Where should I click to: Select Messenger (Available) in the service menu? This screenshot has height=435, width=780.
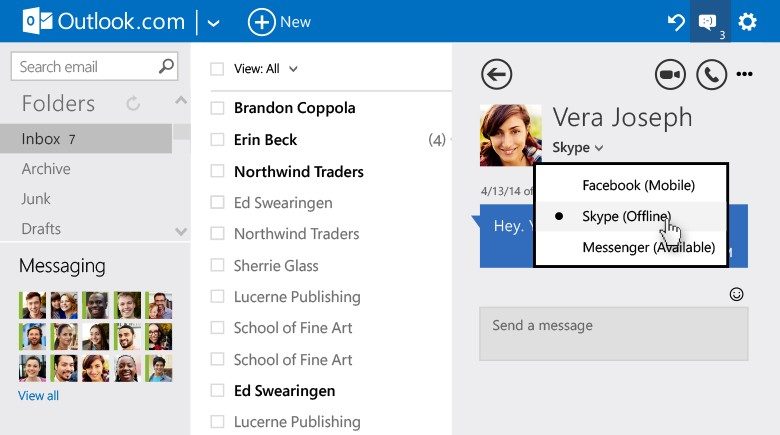point(648,248)
